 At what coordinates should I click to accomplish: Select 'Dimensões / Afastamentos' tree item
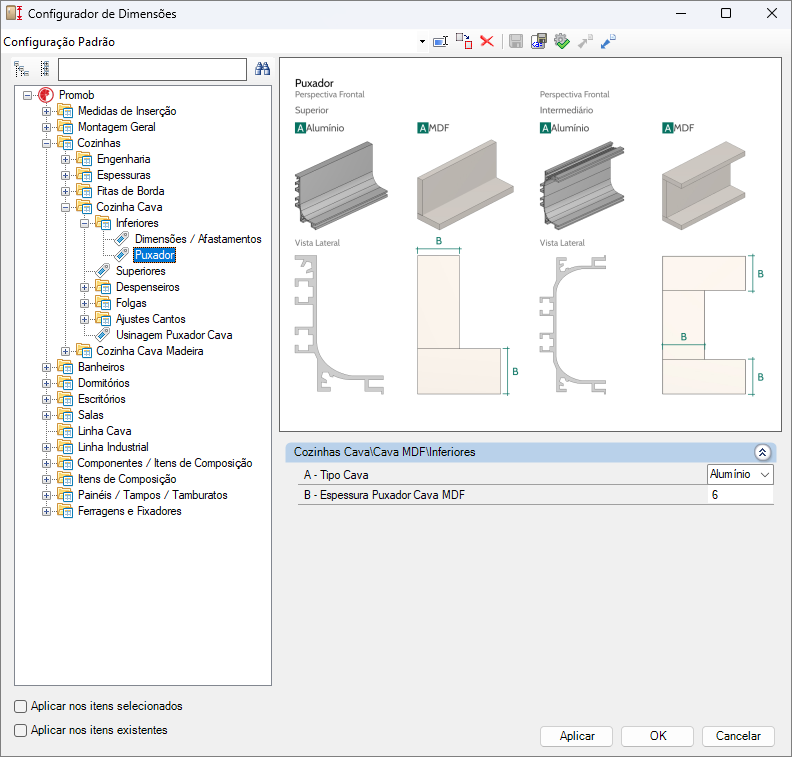coord(198,239)
